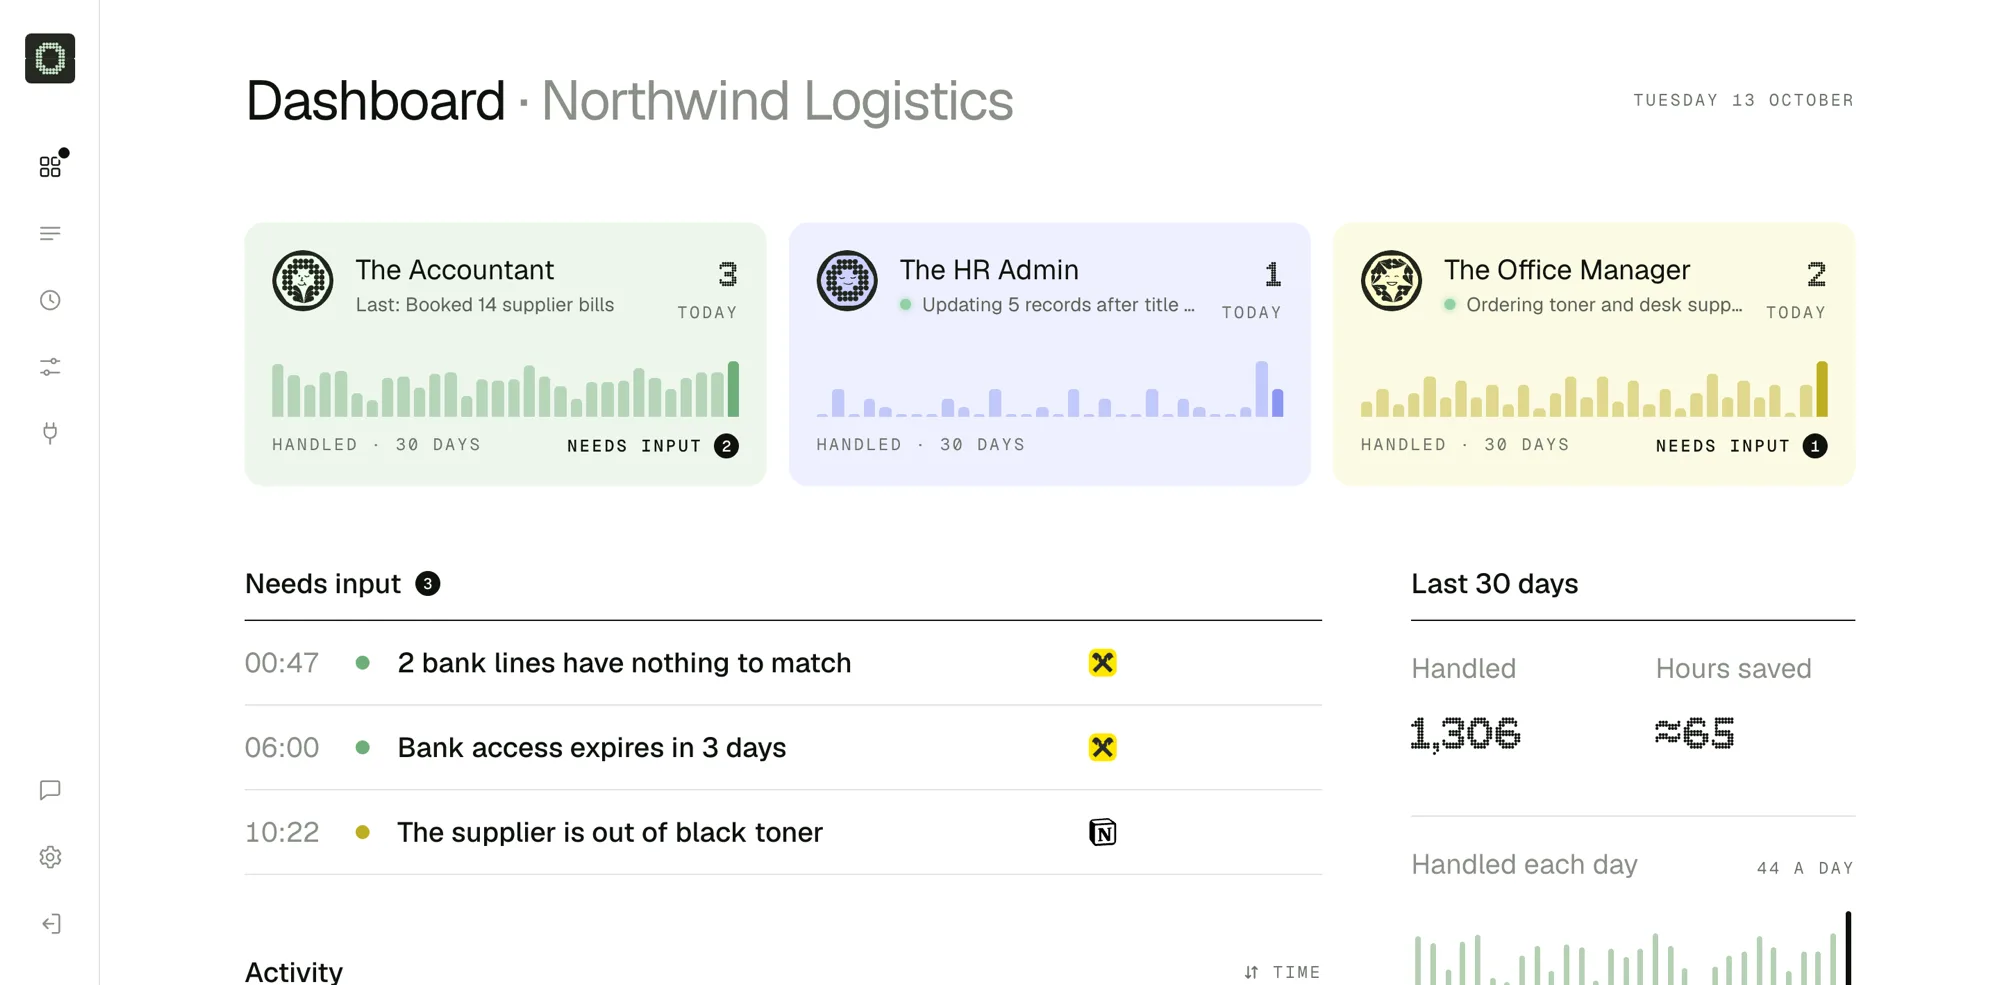The width and height of the screenshot is (2000, 985).
Task: Click The HR Admin's 30-day bar chart
Action: [x=1049, y=389]
